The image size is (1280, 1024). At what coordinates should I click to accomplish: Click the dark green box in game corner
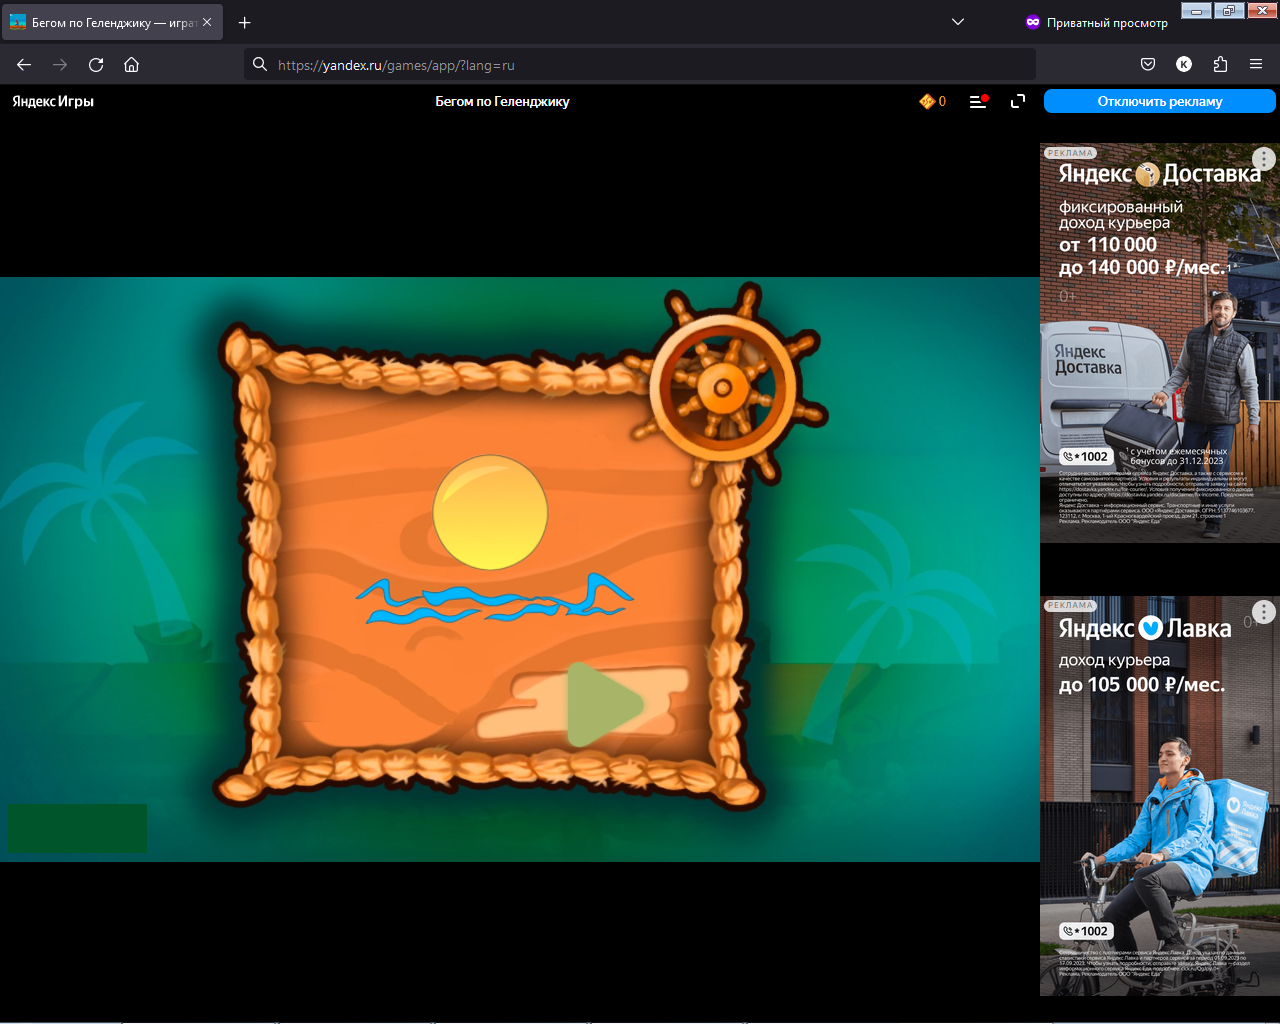click(77, 828)
